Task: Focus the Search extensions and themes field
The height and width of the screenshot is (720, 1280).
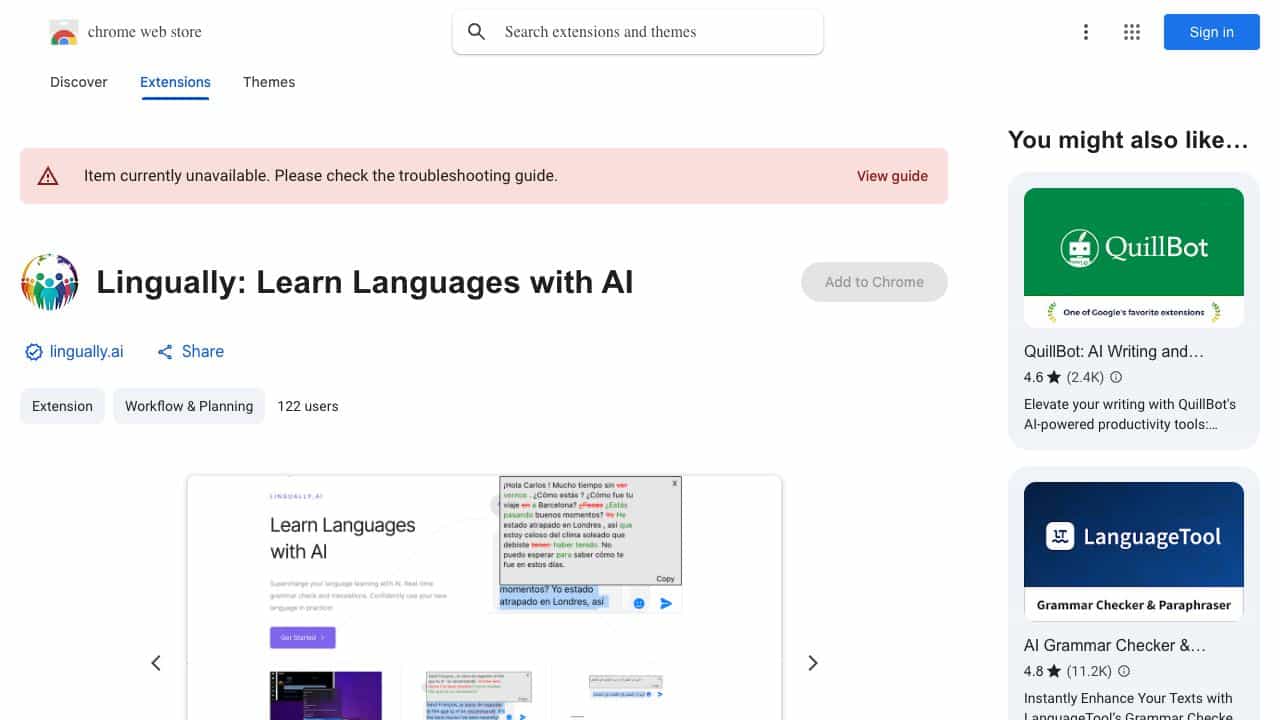Action: pyautogui.click(x=650, y=32)
